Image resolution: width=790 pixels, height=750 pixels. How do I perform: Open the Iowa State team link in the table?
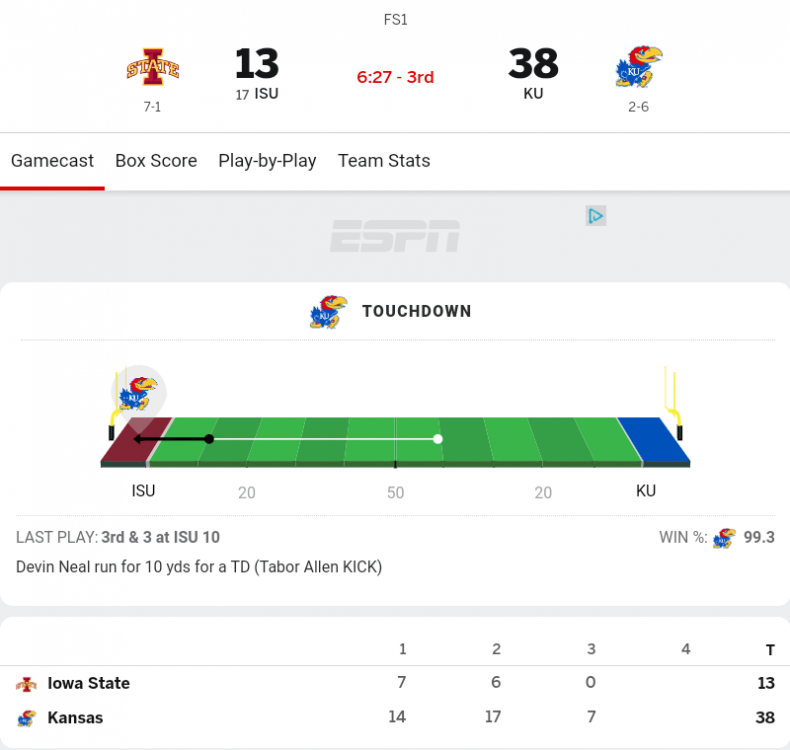tap(89, 684)
